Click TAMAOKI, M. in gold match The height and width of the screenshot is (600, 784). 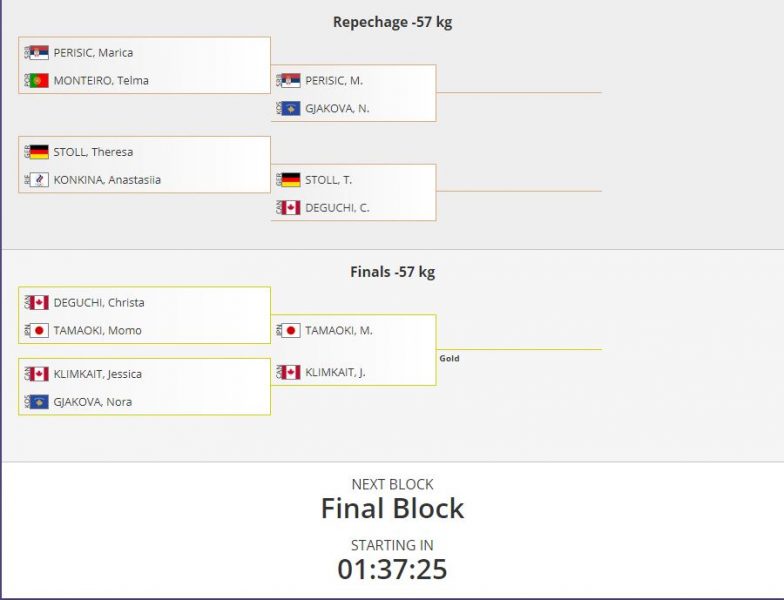(338, 330)
